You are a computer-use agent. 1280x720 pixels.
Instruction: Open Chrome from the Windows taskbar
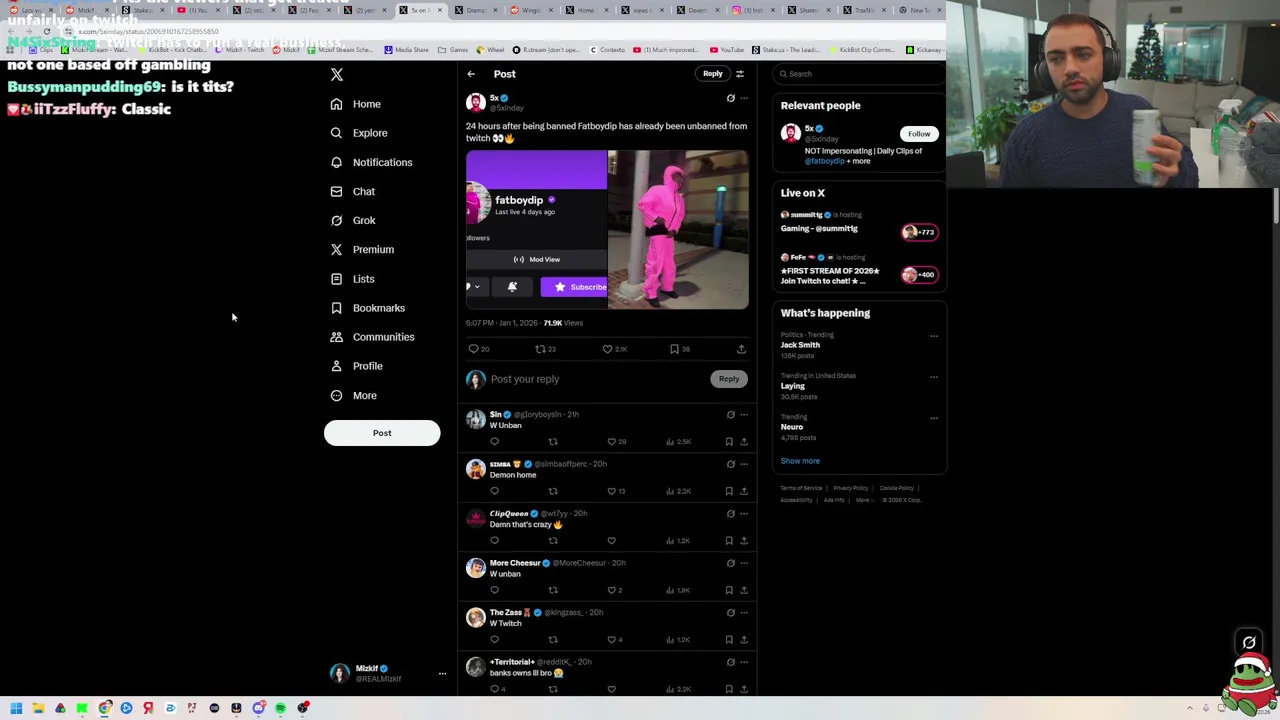(x=104, y=708)
